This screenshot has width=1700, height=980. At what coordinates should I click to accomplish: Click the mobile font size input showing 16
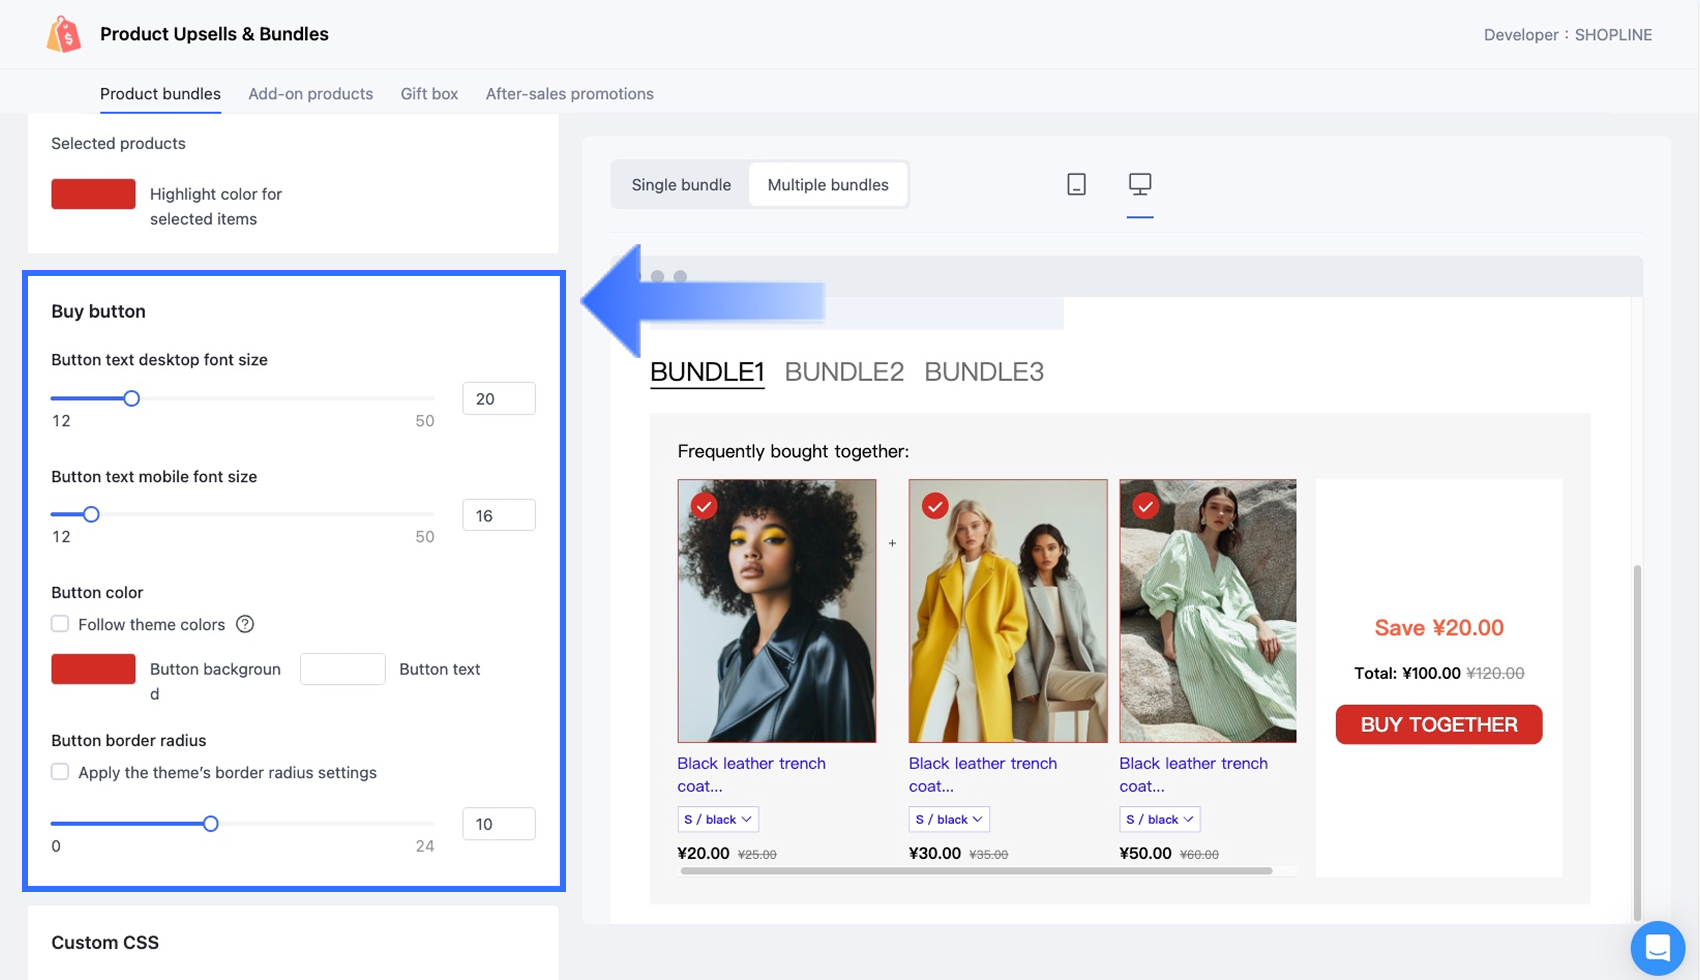coord(498,516)
